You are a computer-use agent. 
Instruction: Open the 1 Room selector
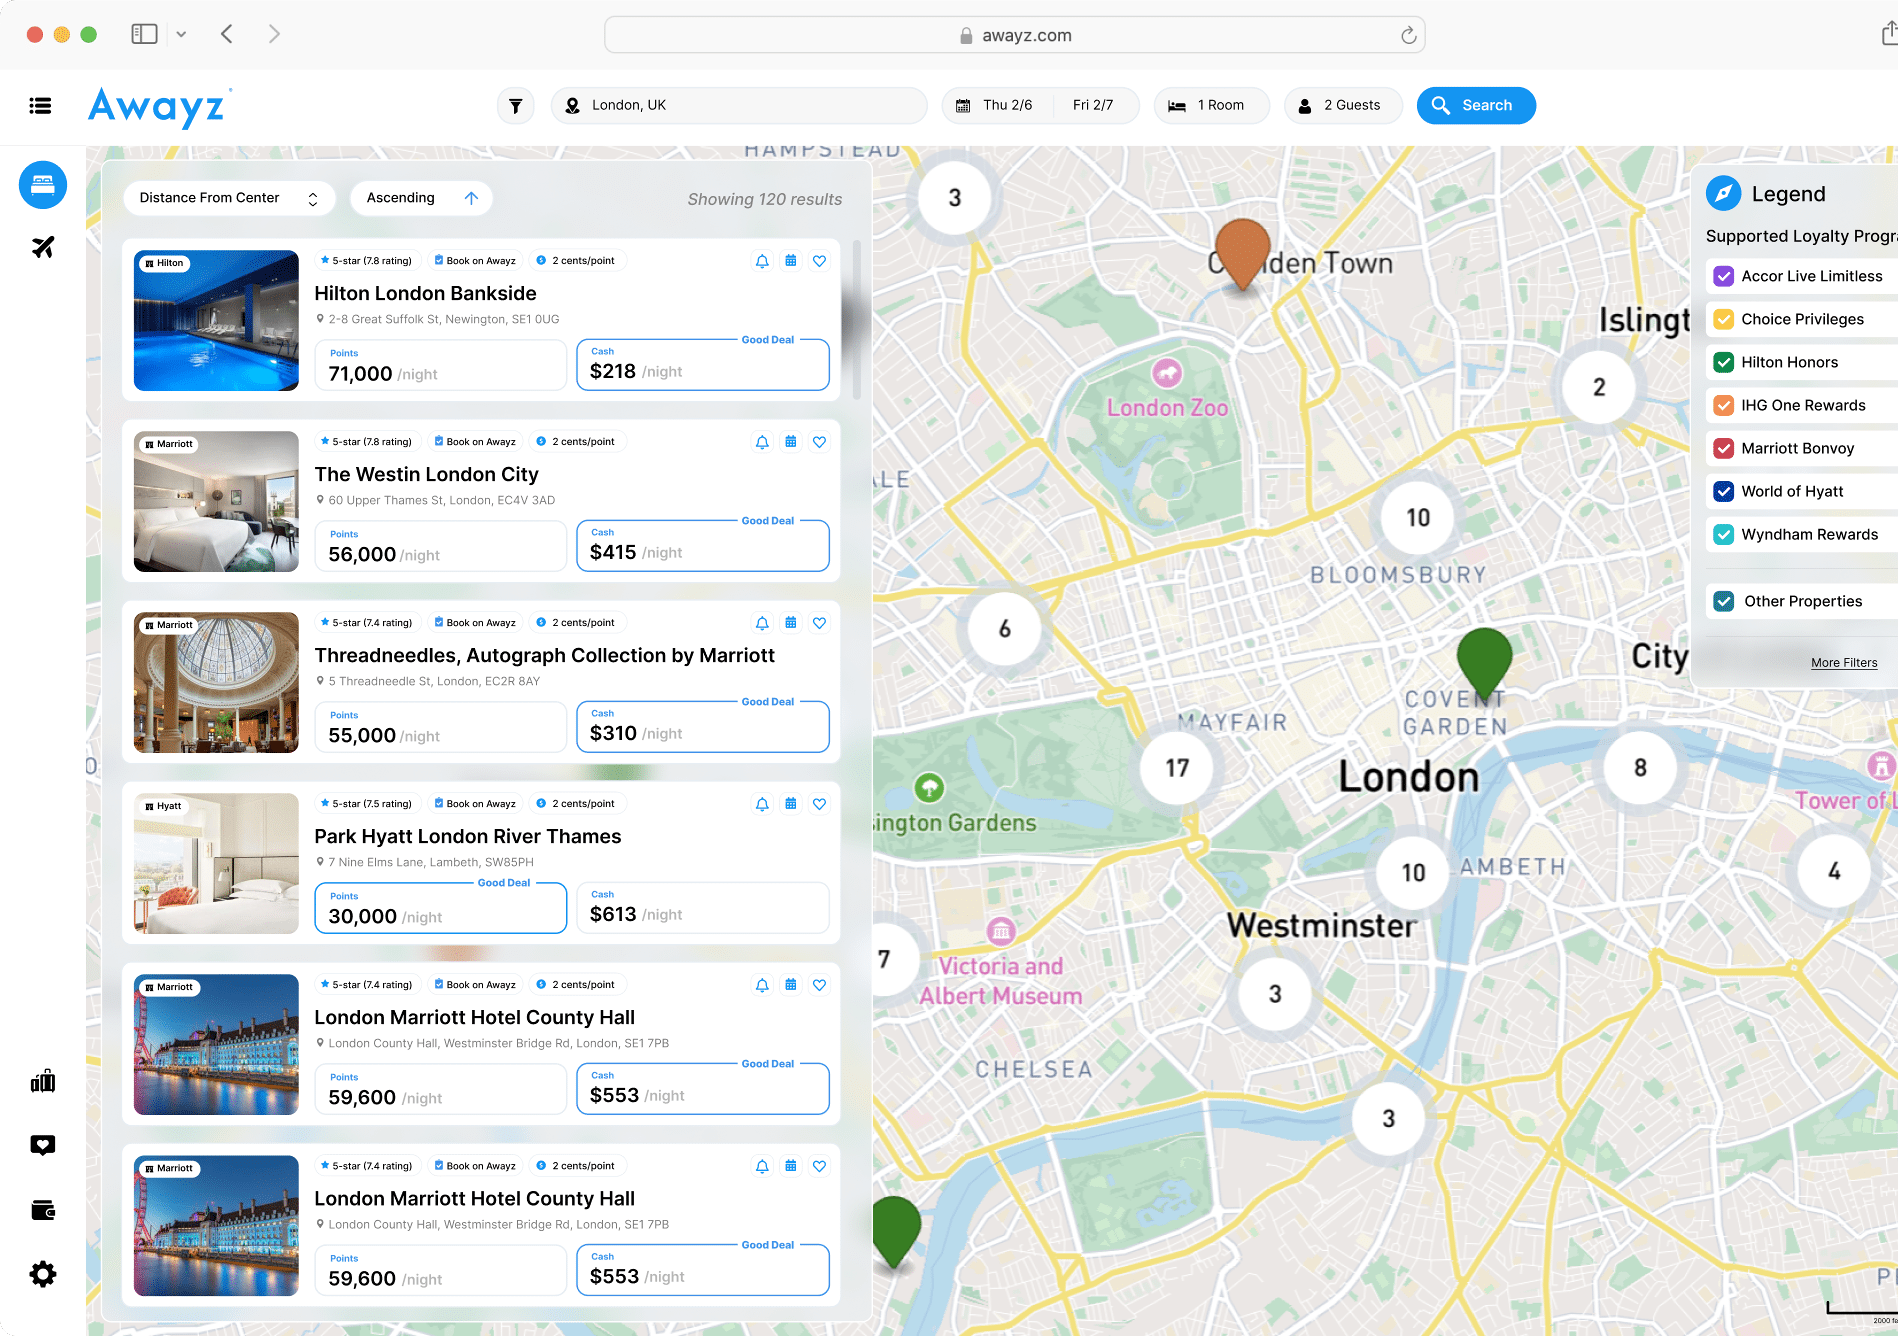[1211, 105]
